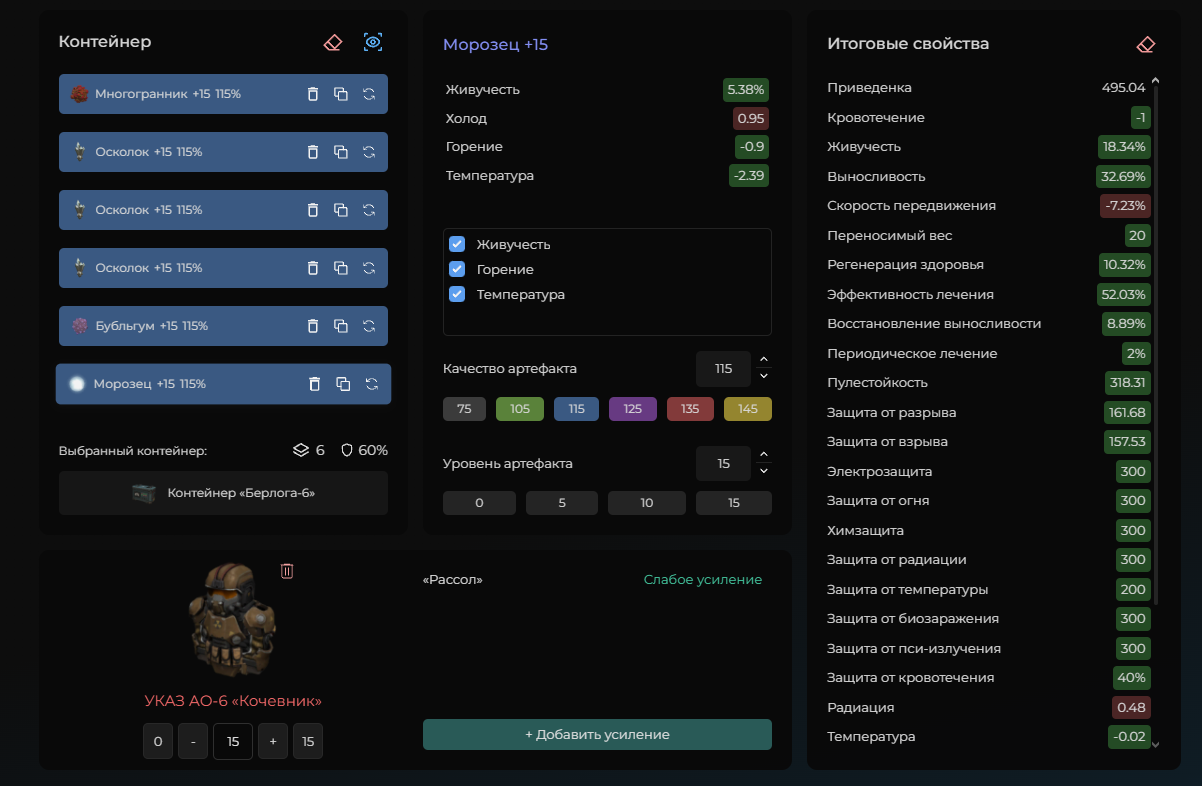The height and width of the screenshot is (786, 1202).
Task: Click the Слабое усиление label
Action: [x=703, y=580]
